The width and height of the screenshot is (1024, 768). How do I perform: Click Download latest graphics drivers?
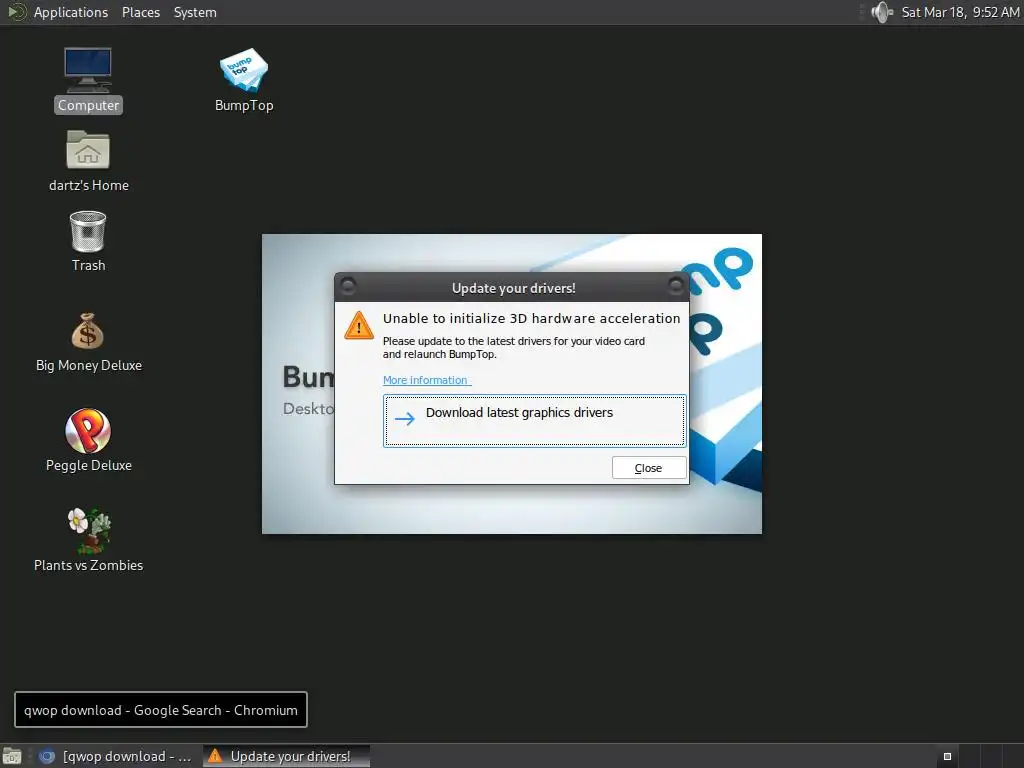(534, 421)
